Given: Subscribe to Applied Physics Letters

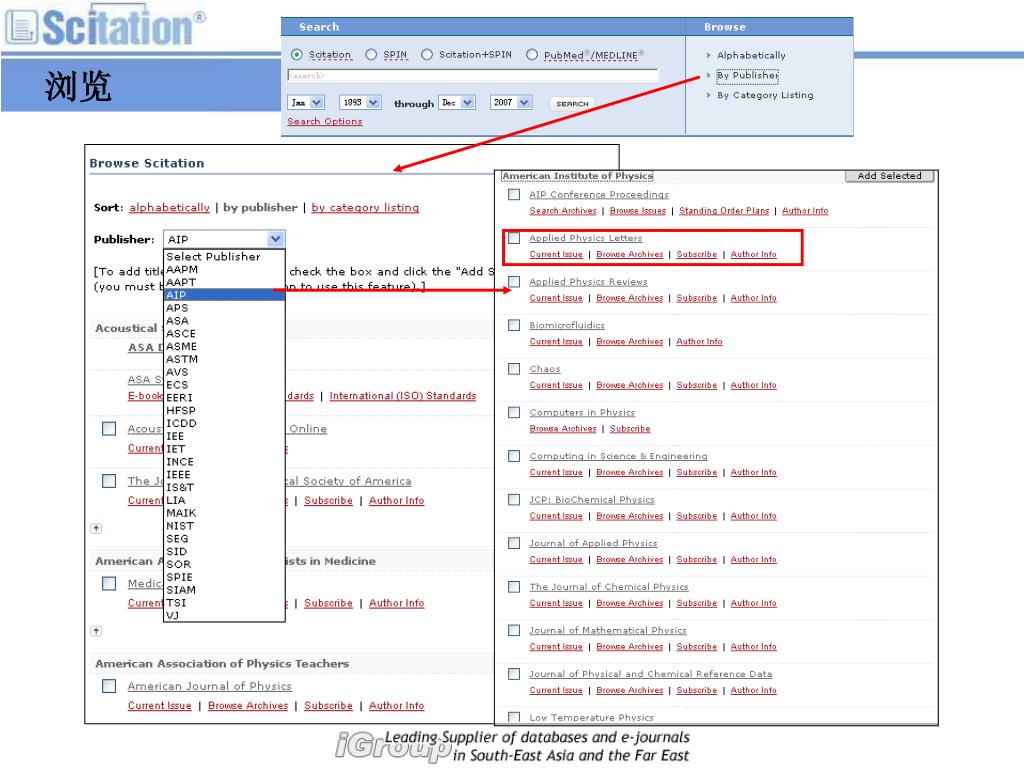Looking at the screenshot, I should [696, 255].
